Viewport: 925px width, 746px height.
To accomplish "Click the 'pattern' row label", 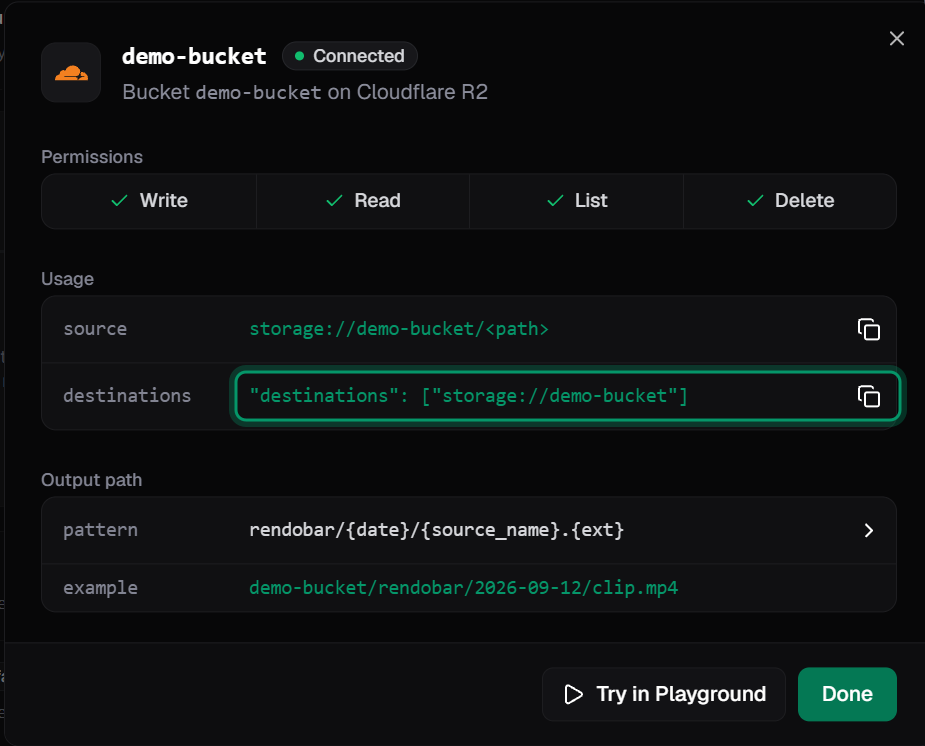I will pyautogui.click(x=100, y=530).
